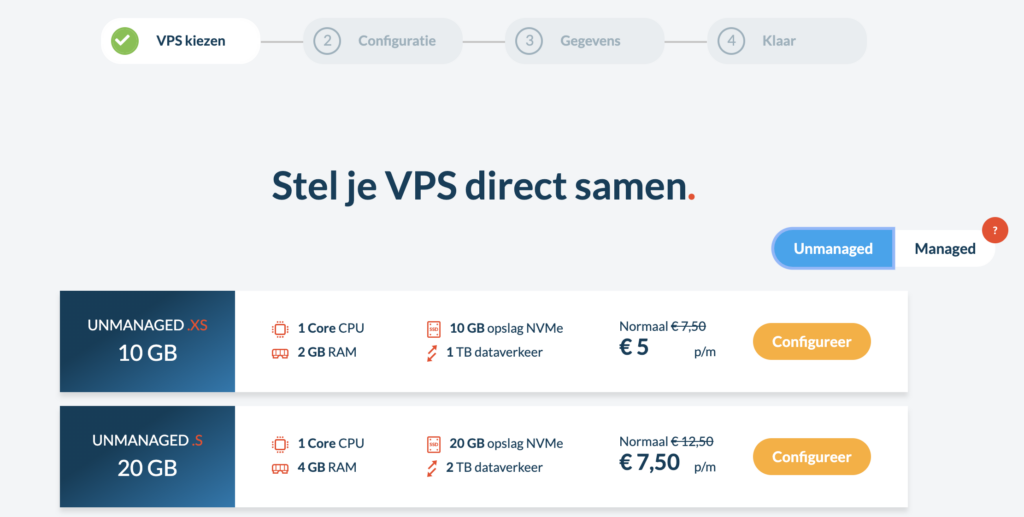Screen dimensions: 1024x517
Task: Configure the Unmanaged XS 10 GB plan
Action: 811,341
